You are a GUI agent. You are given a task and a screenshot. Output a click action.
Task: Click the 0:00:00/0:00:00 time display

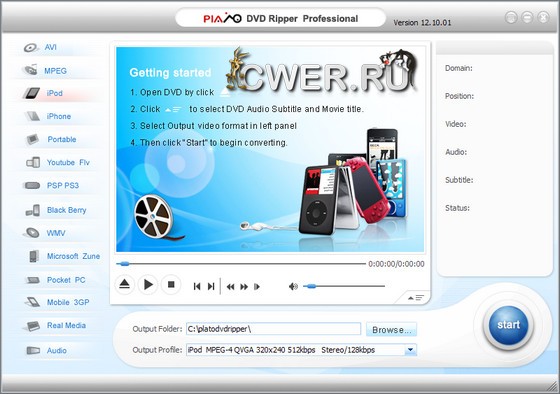pyautogui.click(x=396, y=264)
